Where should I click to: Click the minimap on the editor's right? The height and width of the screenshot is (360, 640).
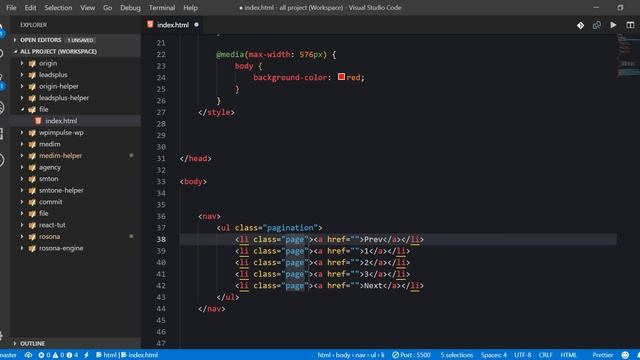click(628, 57)
